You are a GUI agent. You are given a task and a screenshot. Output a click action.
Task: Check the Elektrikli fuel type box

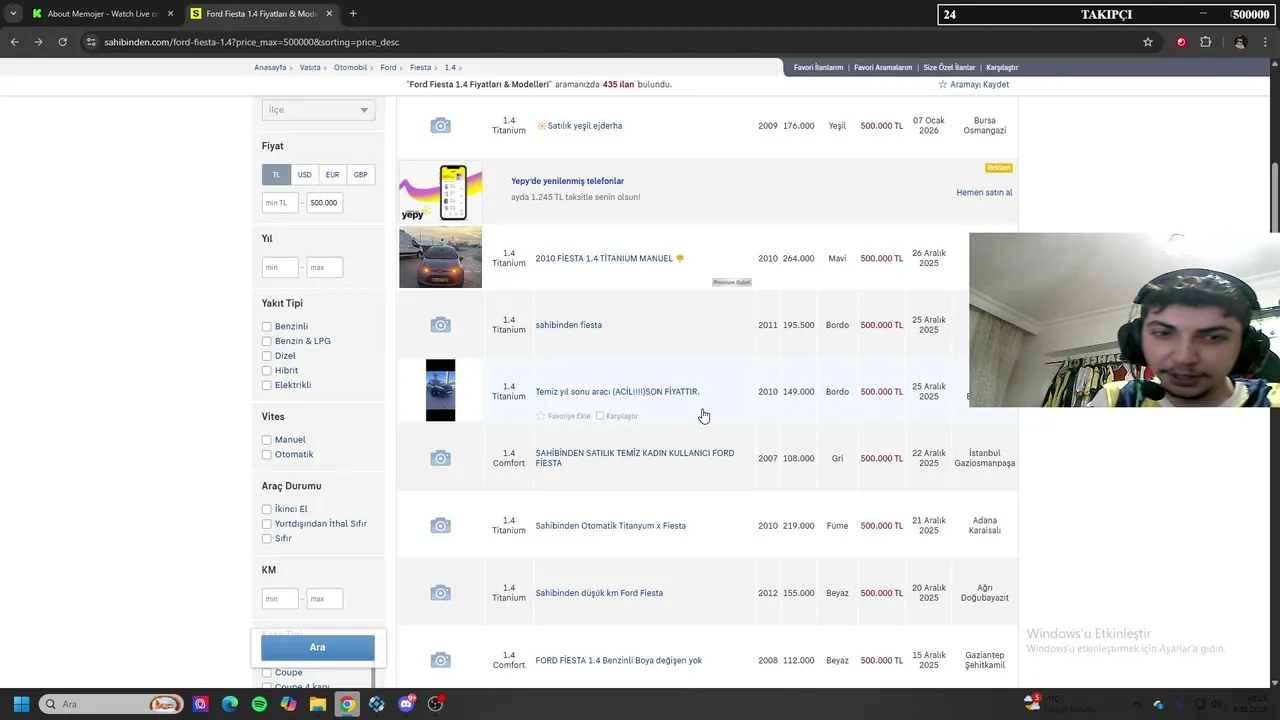266,385
